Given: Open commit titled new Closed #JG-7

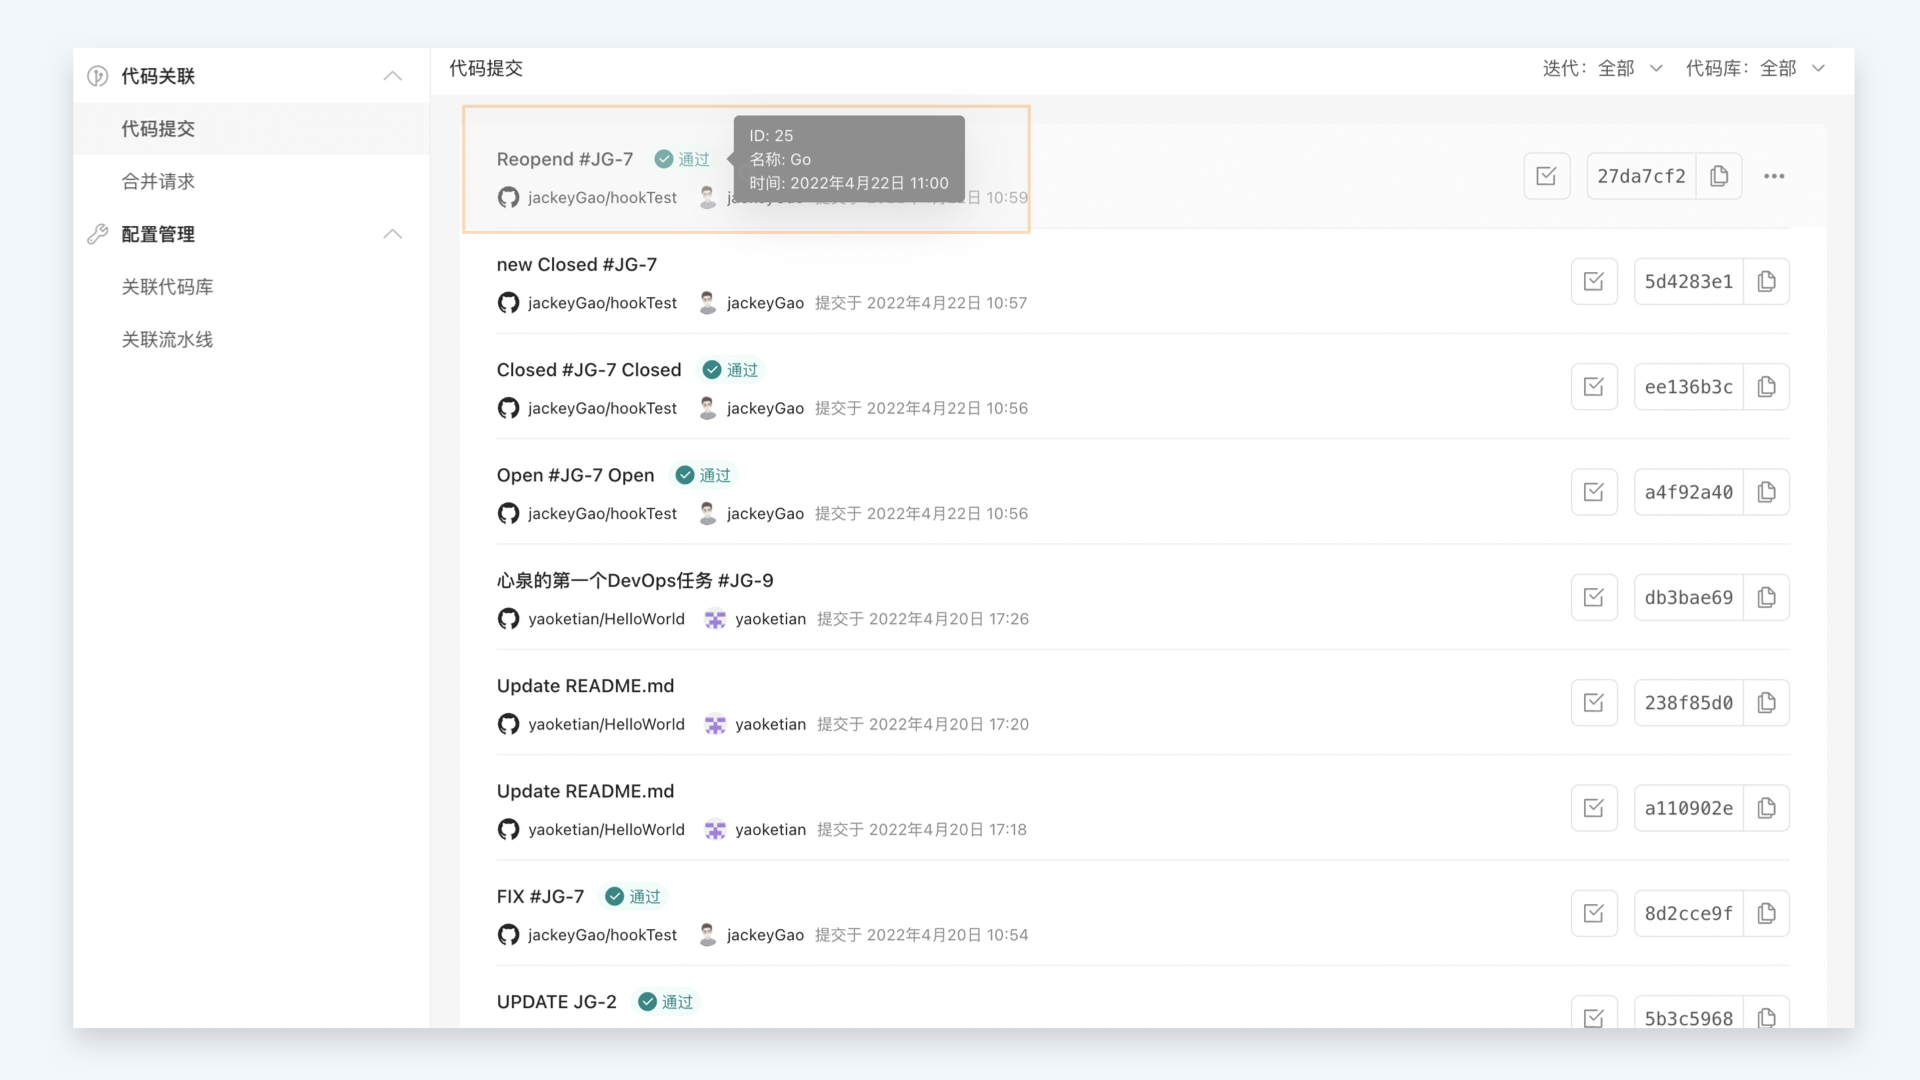Looking at the screenshot, I should (576, 265).
